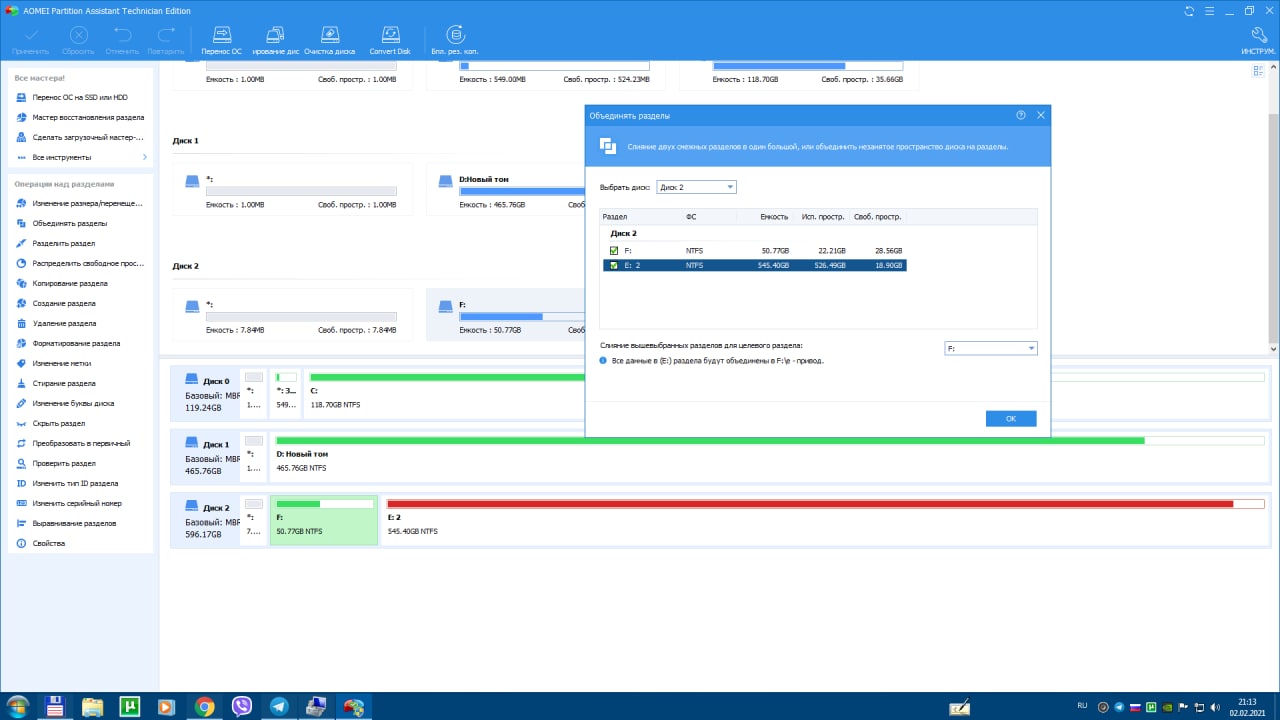Expand Все инструменты in the sidebar
Viewport: 1280px width, 720px height.
[x=80, y=157]
